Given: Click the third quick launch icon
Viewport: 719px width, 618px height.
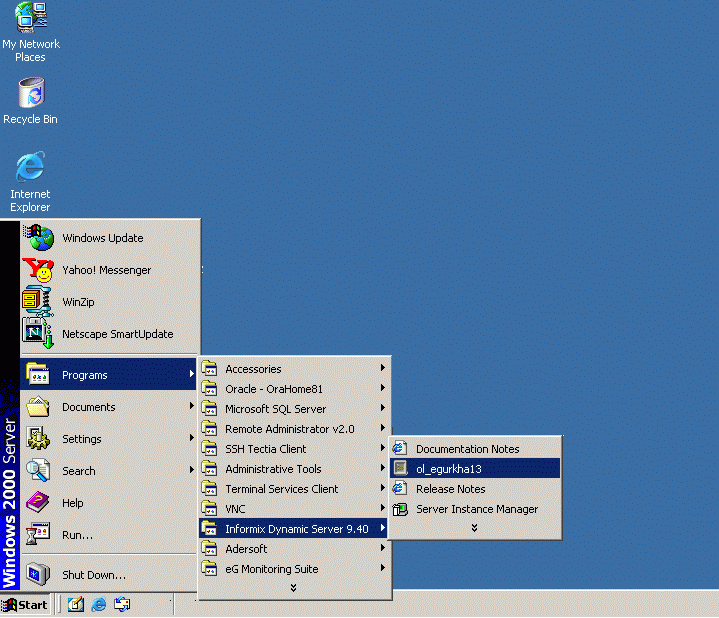Looking at the screenshot, I should [122, 605].
